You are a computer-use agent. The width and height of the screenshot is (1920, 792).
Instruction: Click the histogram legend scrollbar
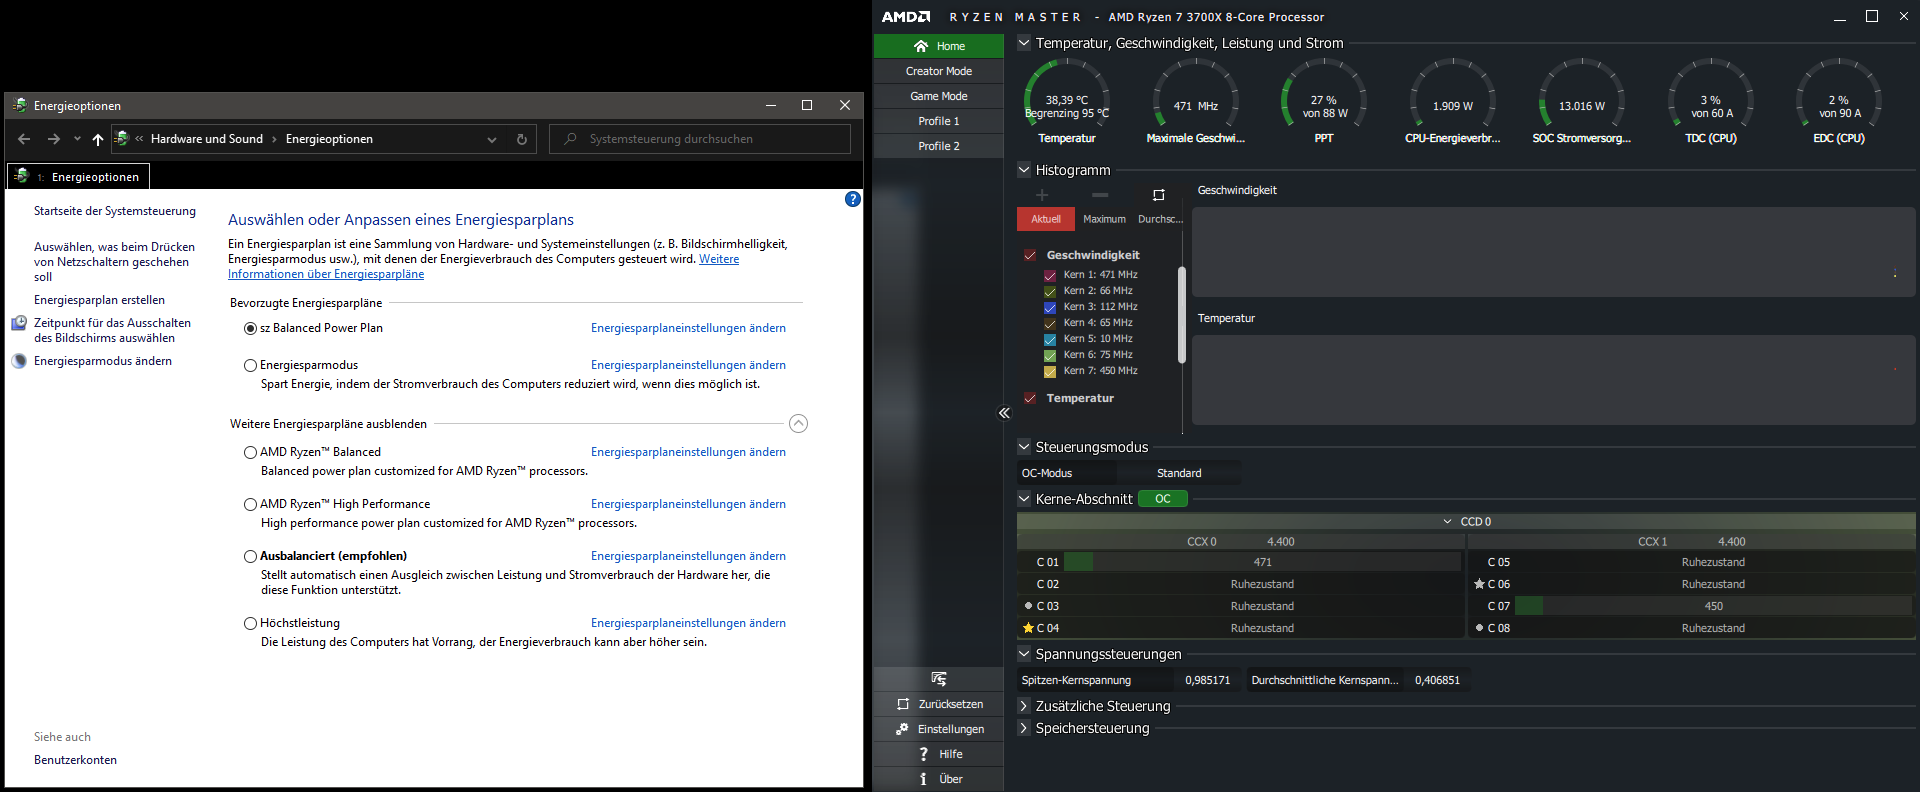coord(1182,315)
